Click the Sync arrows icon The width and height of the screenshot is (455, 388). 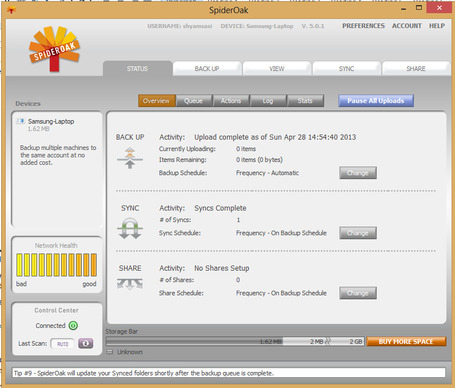(130, 228)
